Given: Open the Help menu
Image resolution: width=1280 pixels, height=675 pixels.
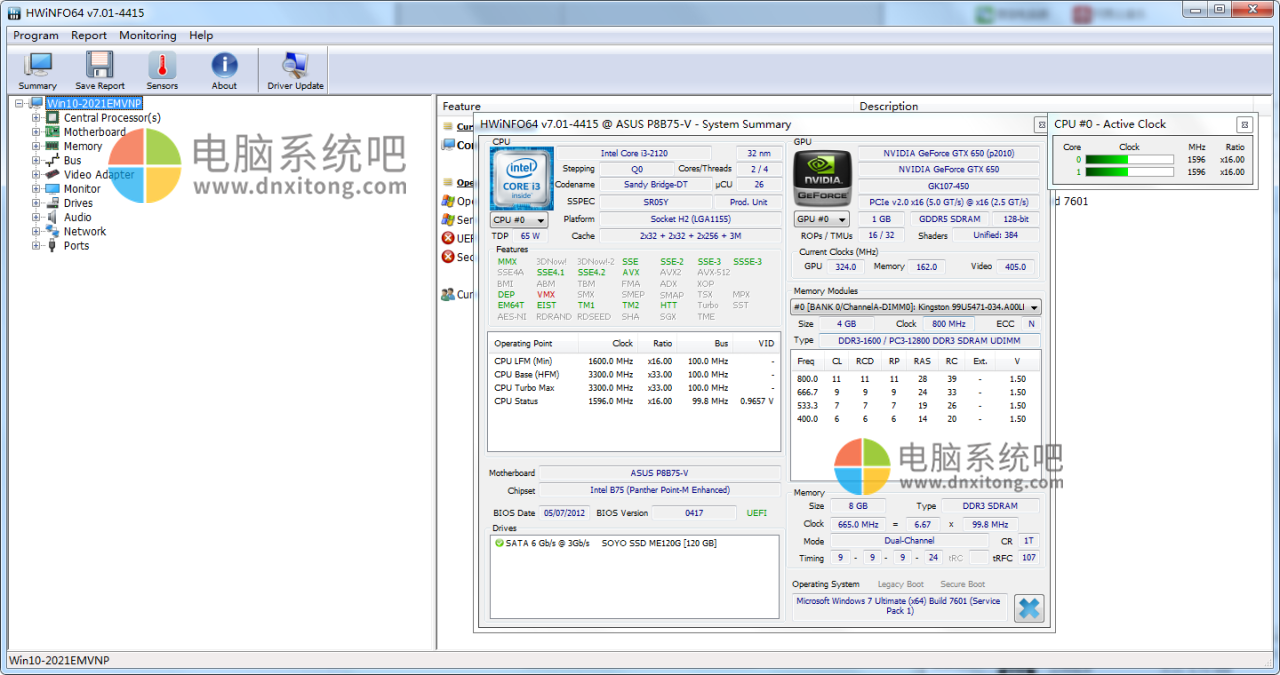Looking at the screenshot, I should 201,35.
